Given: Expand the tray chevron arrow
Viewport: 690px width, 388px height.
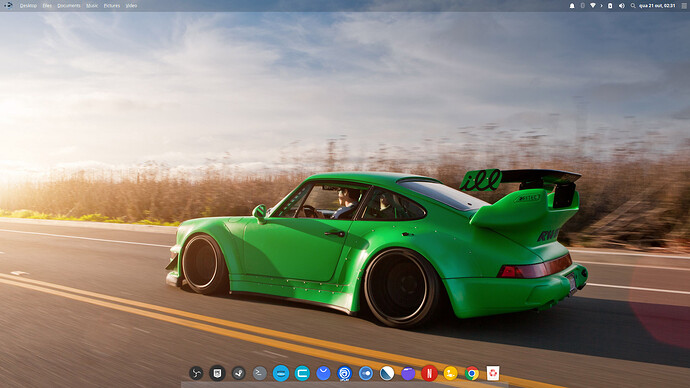Looking at the screenshot, I should point(602,6).
